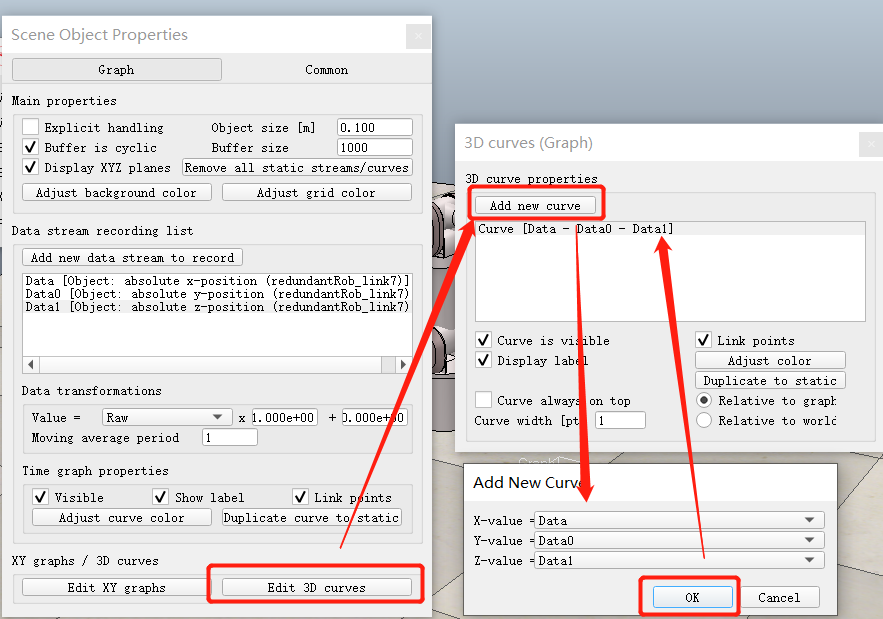Toggle Display XYZ planes checkbox
This screenshot has height=619, width=883.
pos(31,167)
